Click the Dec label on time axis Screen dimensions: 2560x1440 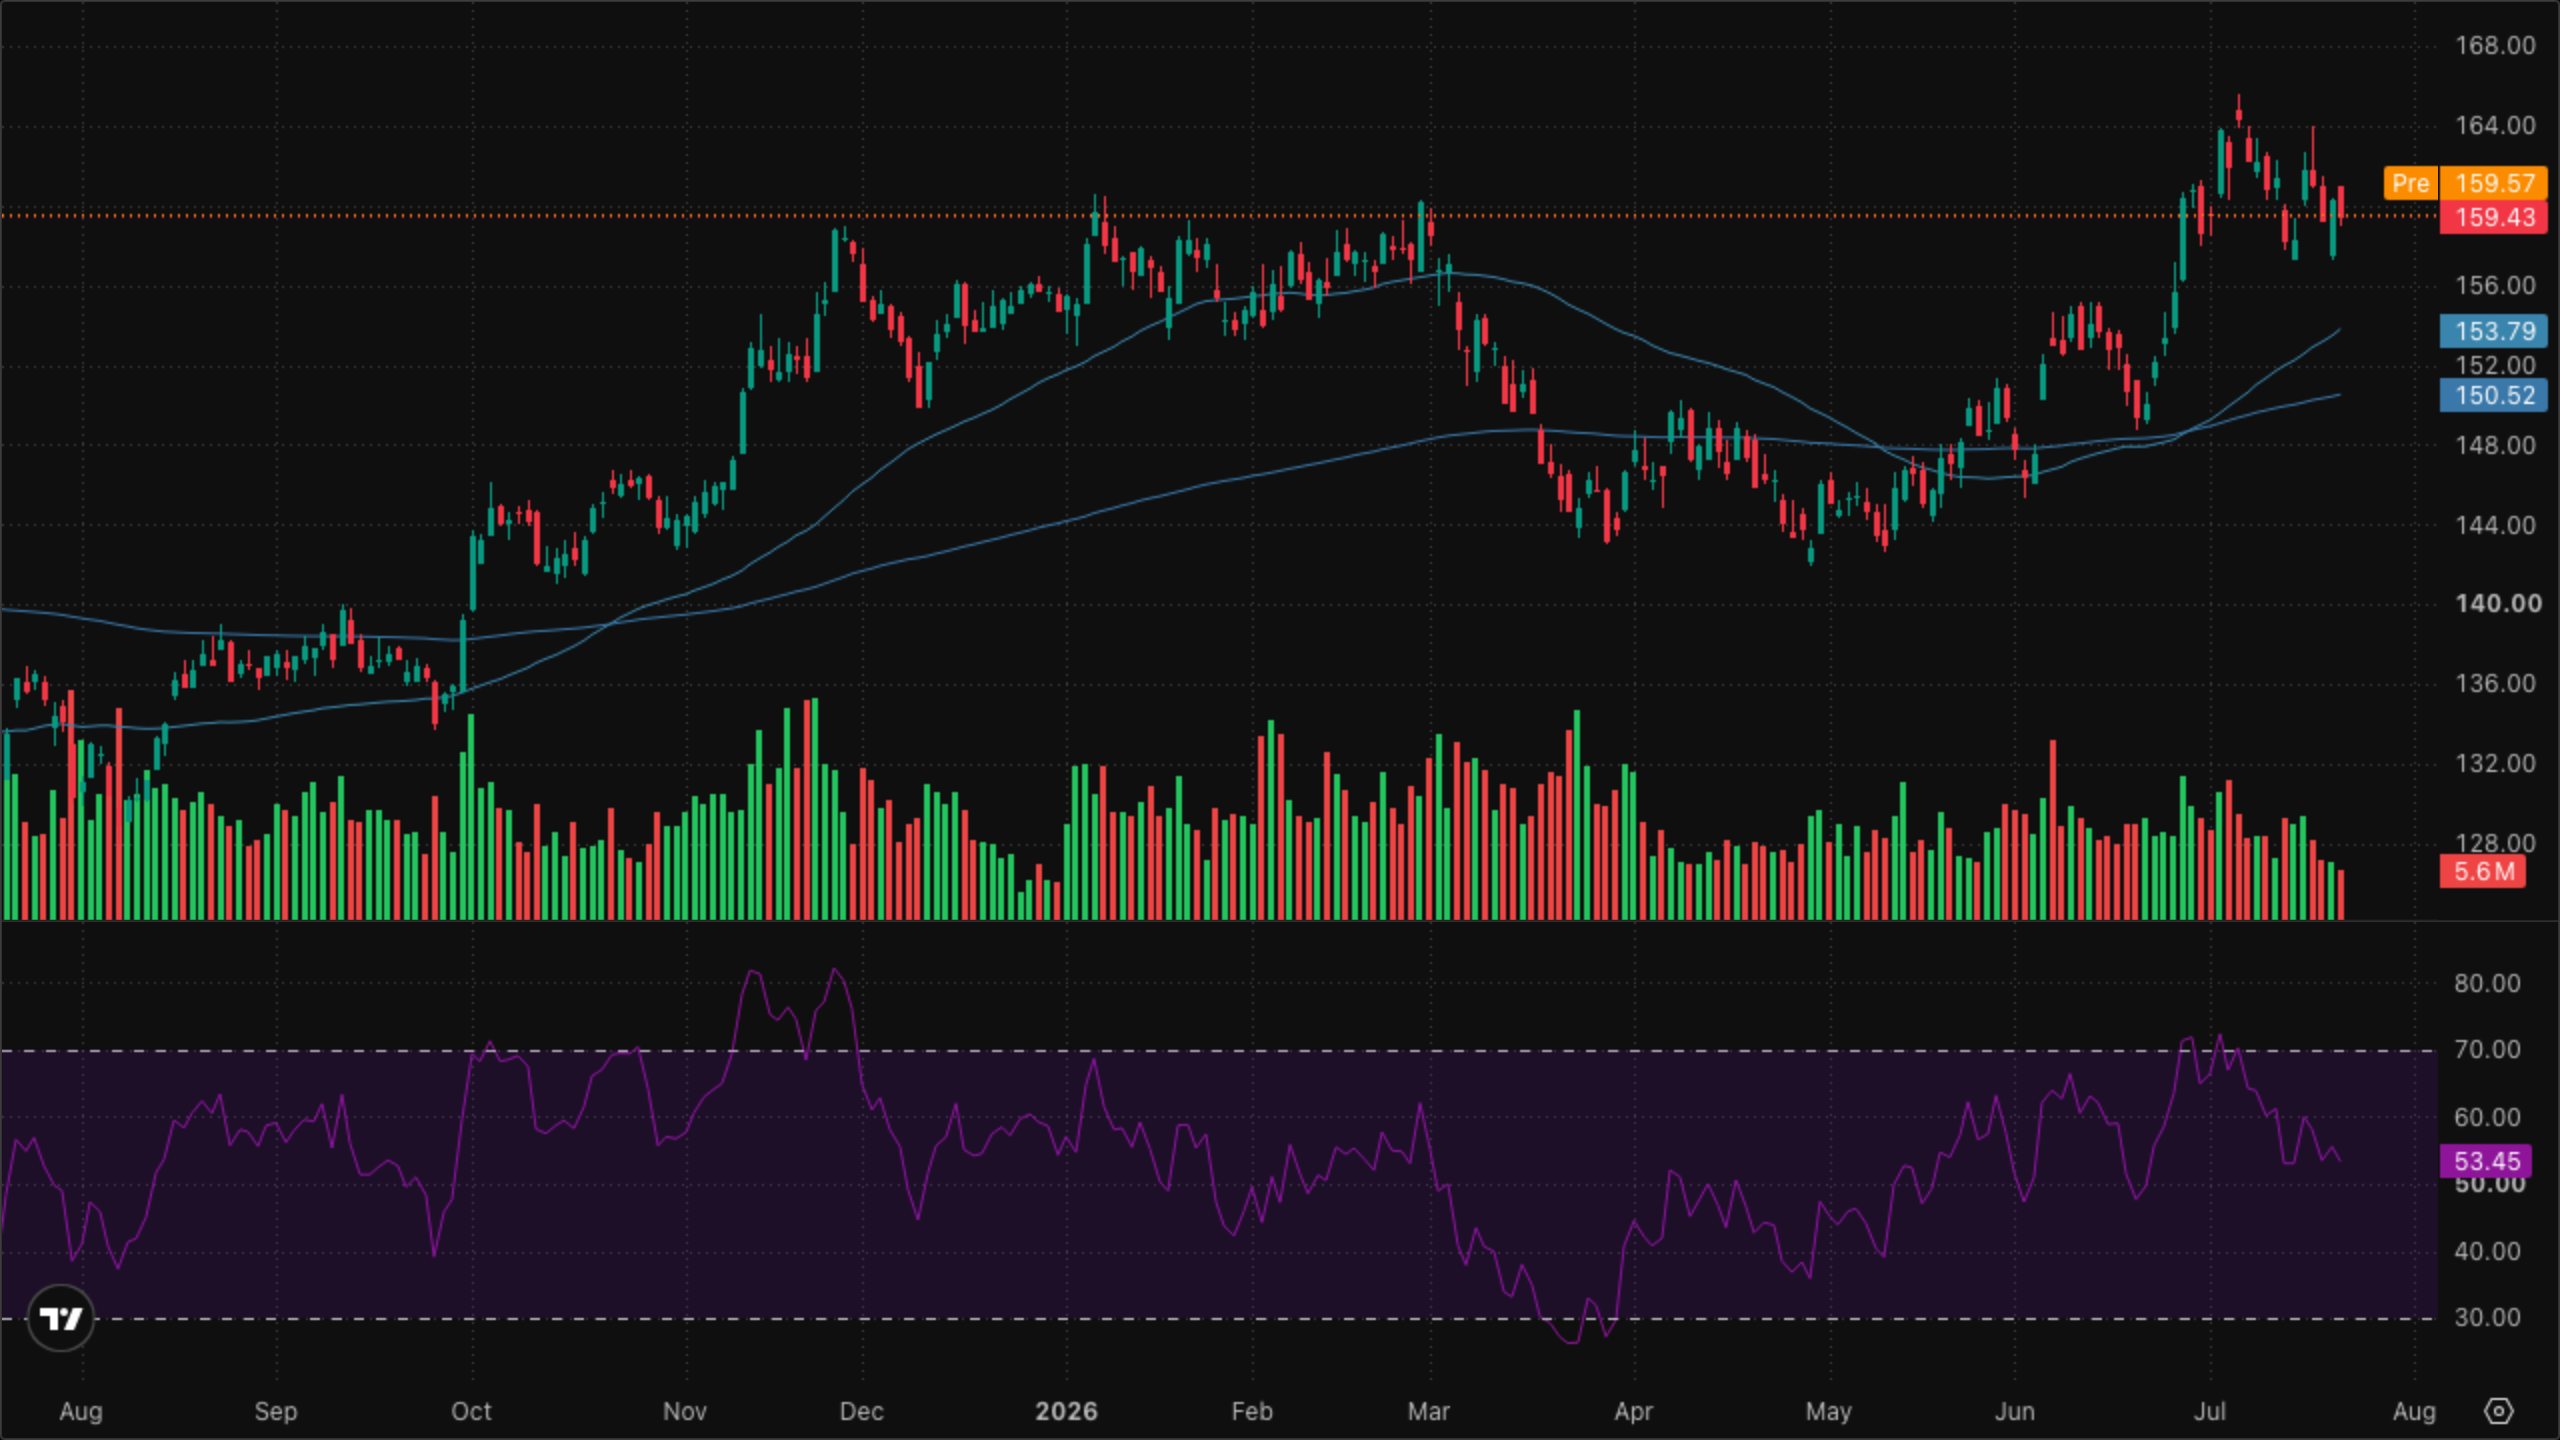861,1411
